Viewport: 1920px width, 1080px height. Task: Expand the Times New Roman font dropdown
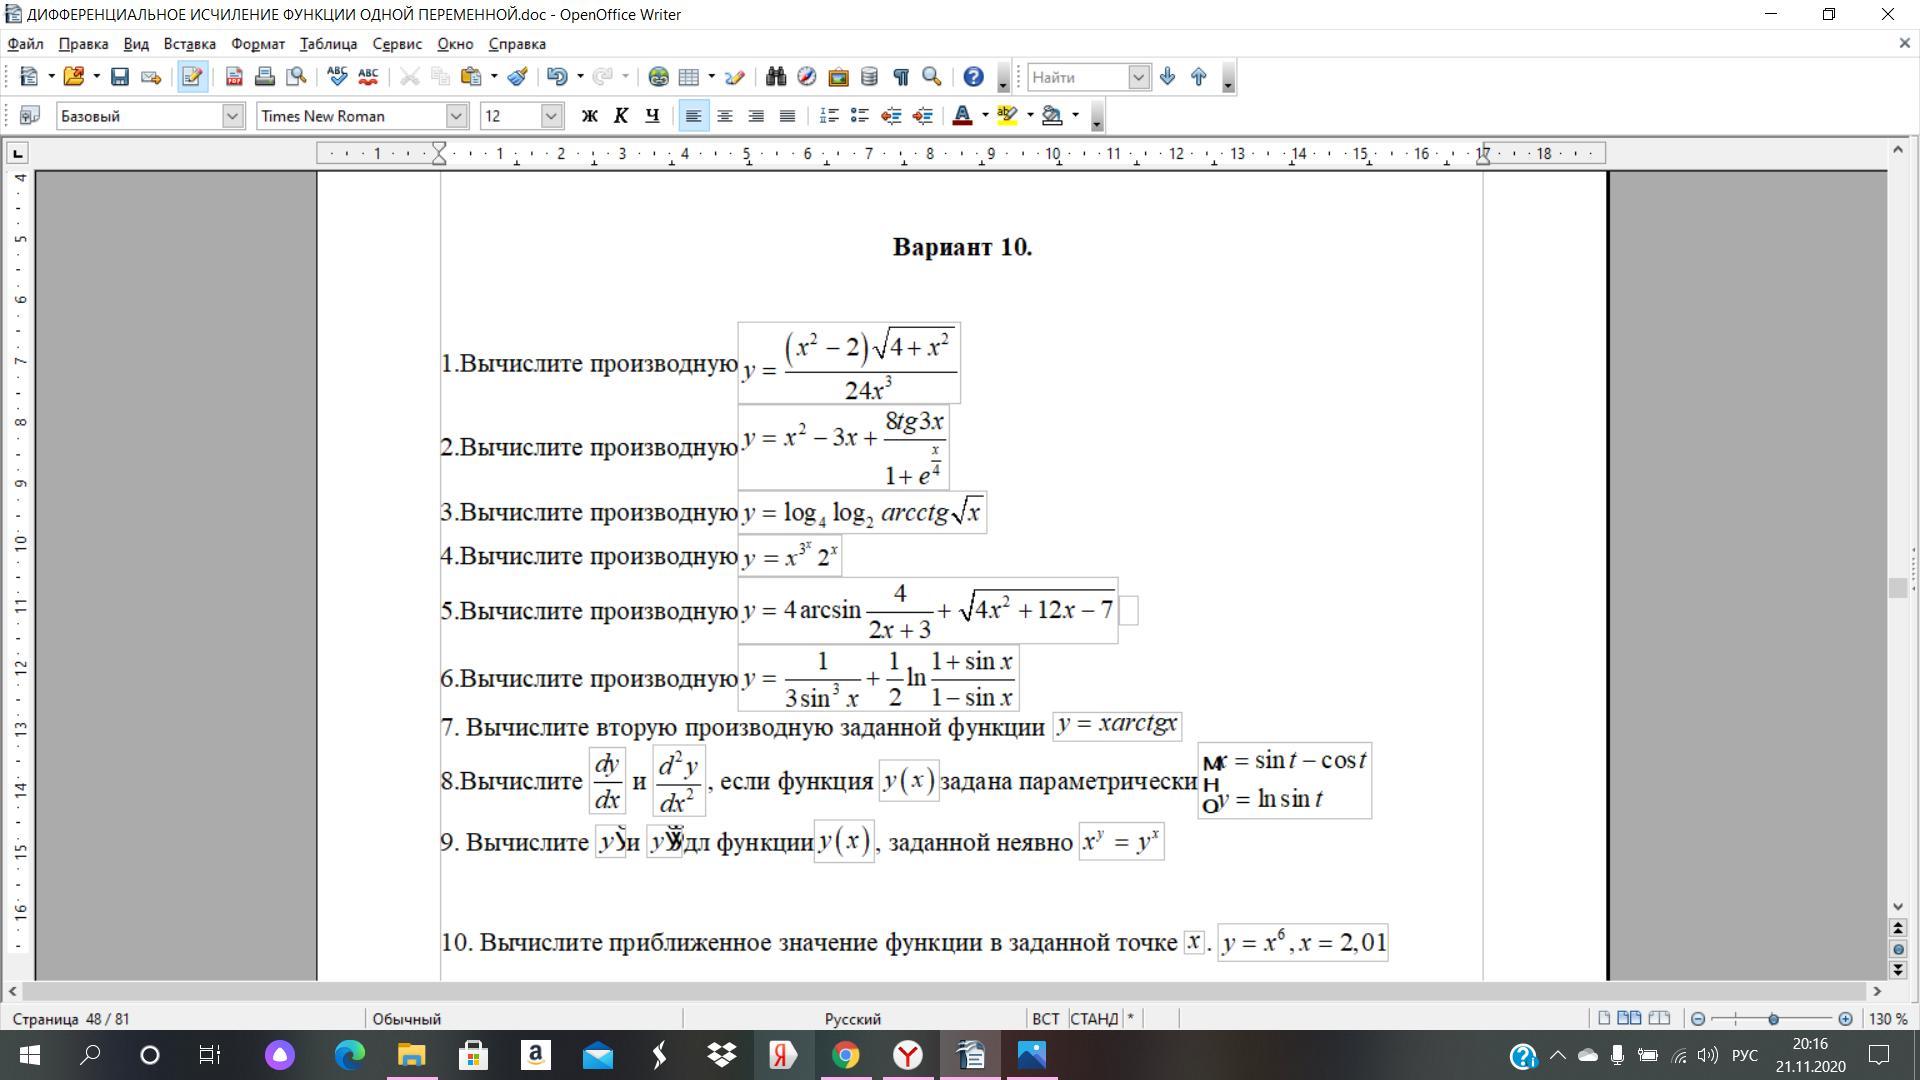(x=456, y=116)
